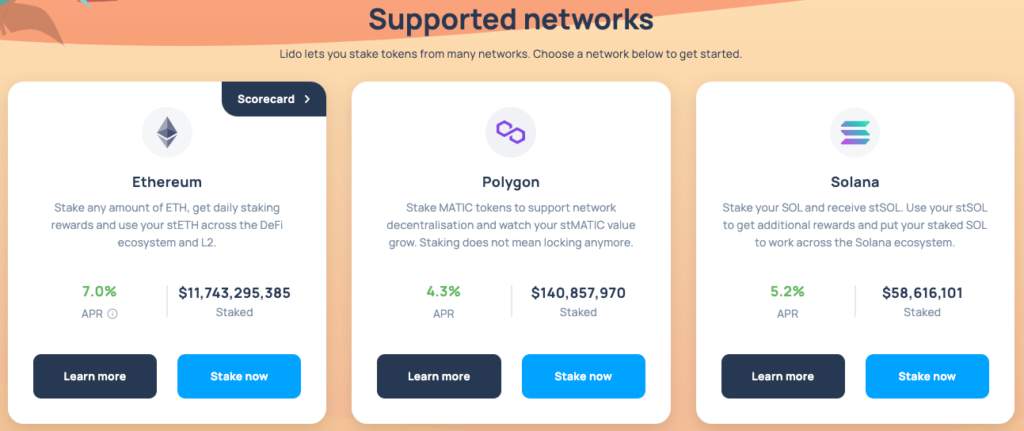Click the Ethereum diamond logo icon
Screen dimensions: 1024x431
(167, 132)
